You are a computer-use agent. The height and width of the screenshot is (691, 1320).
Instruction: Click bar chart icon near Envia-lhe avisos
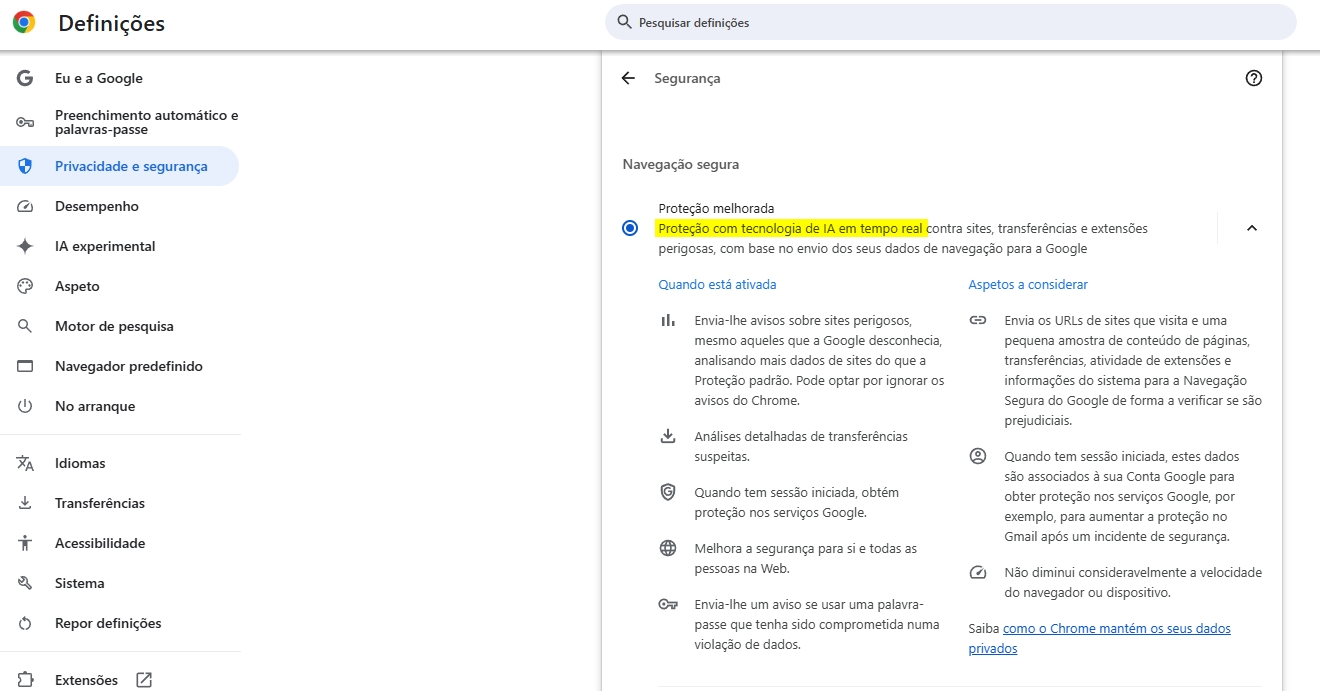pos(668,320)
